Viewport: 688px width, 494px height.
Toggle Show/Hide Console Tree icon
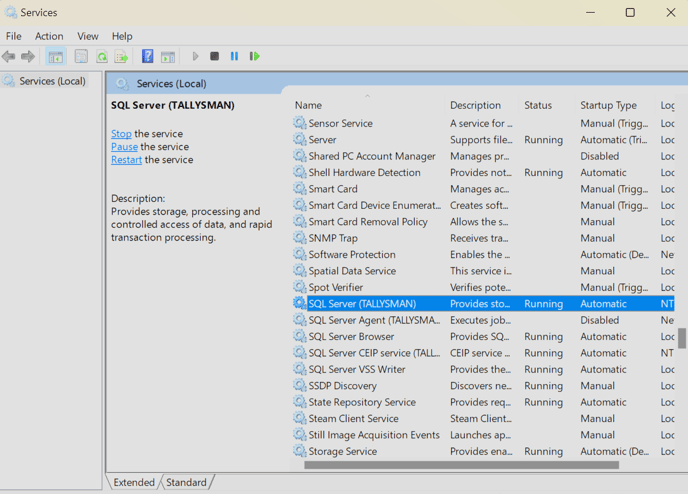[56, 56]
